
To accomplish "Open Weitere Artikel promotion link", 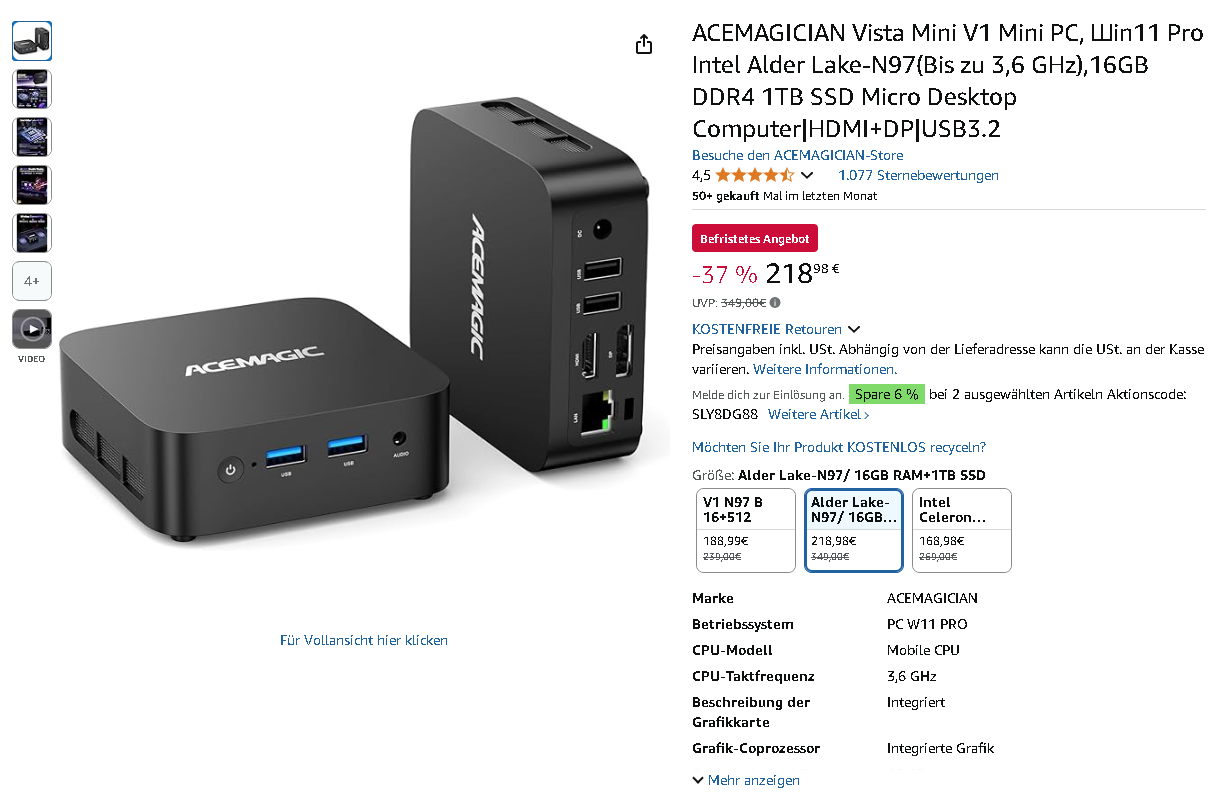I will click(x=818, y=414).
